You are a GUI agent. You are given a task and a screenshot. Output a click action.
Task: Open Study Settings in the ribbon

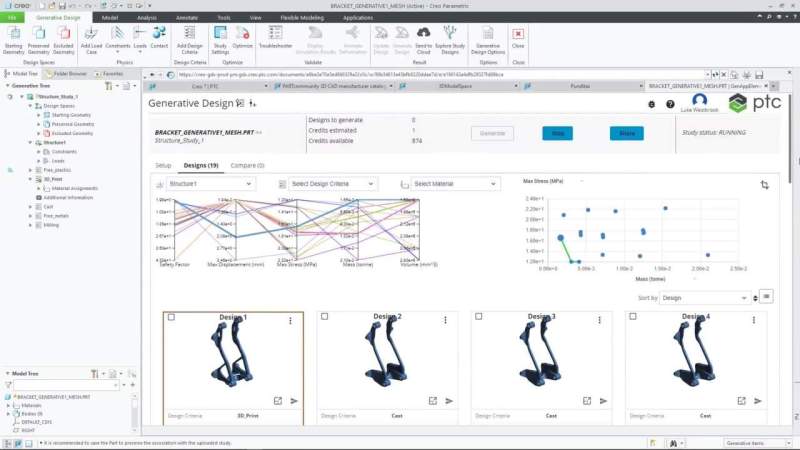pyautogui.click(x=220, y=40)
